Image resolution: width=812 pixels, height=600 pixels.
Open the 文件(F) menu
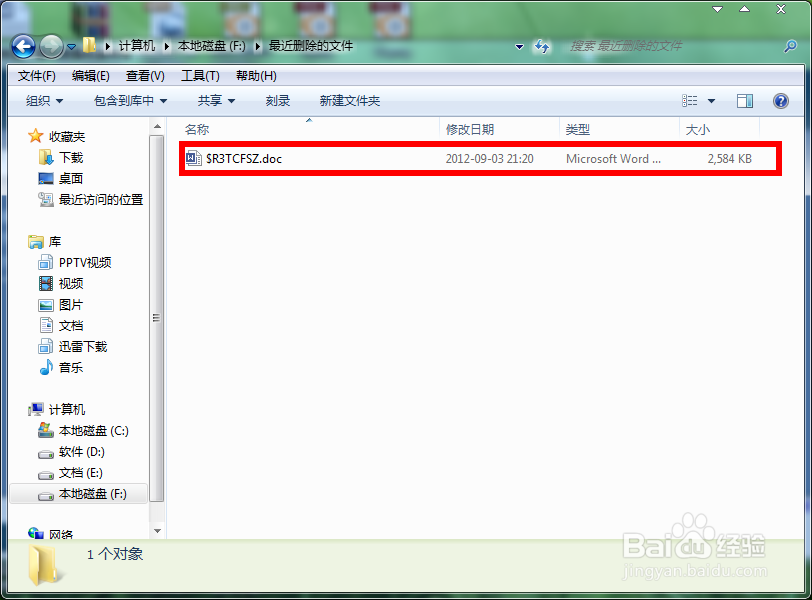point(37,76)
